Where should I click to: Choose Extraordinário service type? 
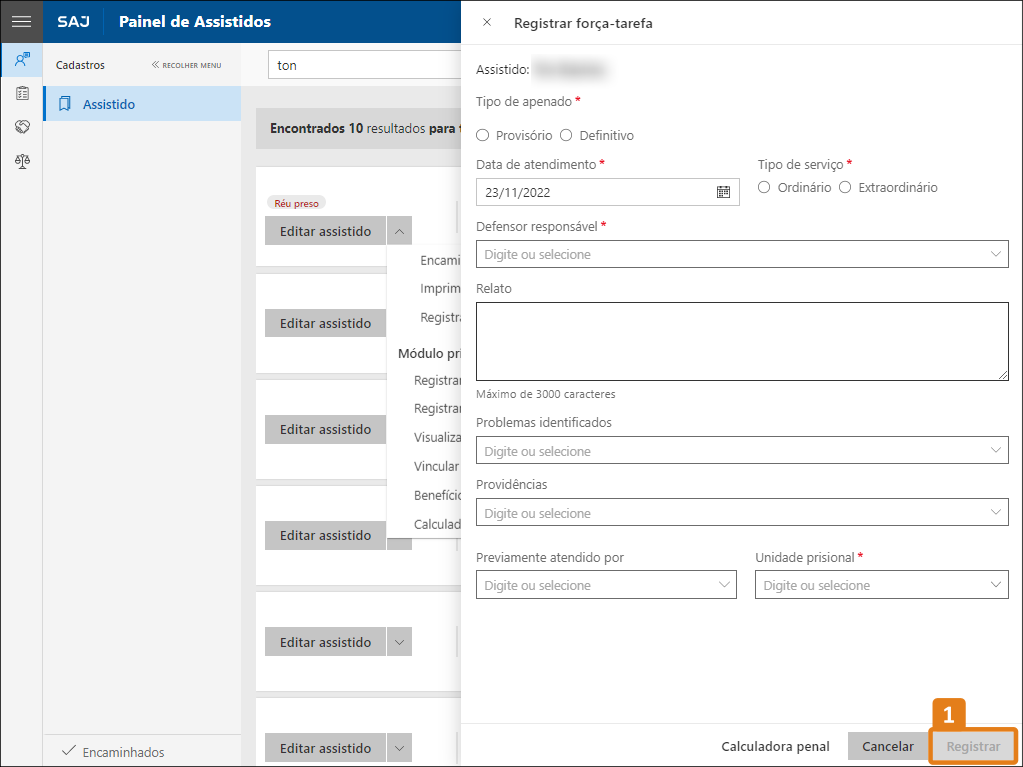pyautogui.click(x=845, y=187)
